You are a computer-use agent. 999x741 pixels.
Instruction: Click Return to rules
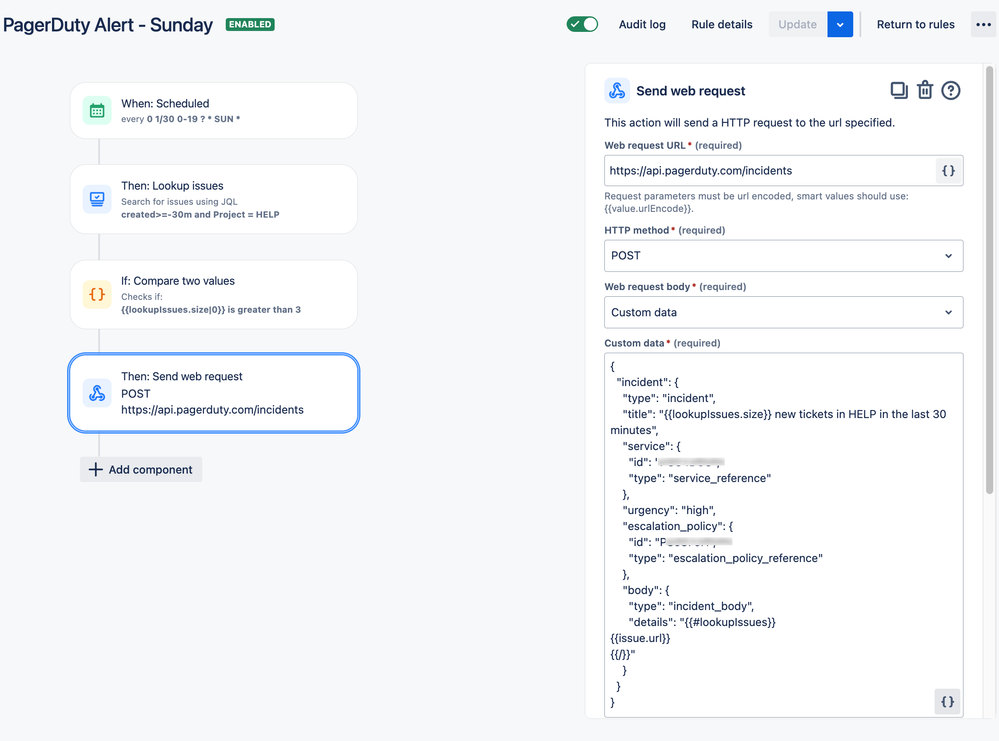point(915,24)
